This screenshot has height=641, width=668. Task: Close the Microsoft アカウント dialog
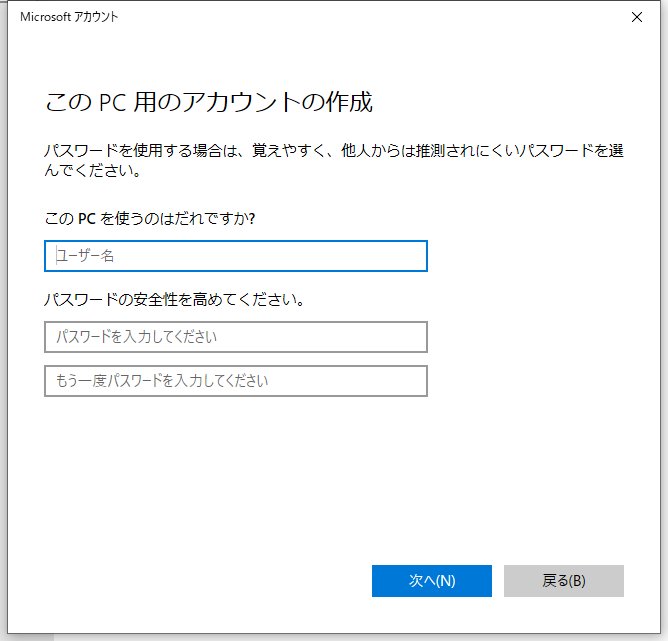coord(637,17)
